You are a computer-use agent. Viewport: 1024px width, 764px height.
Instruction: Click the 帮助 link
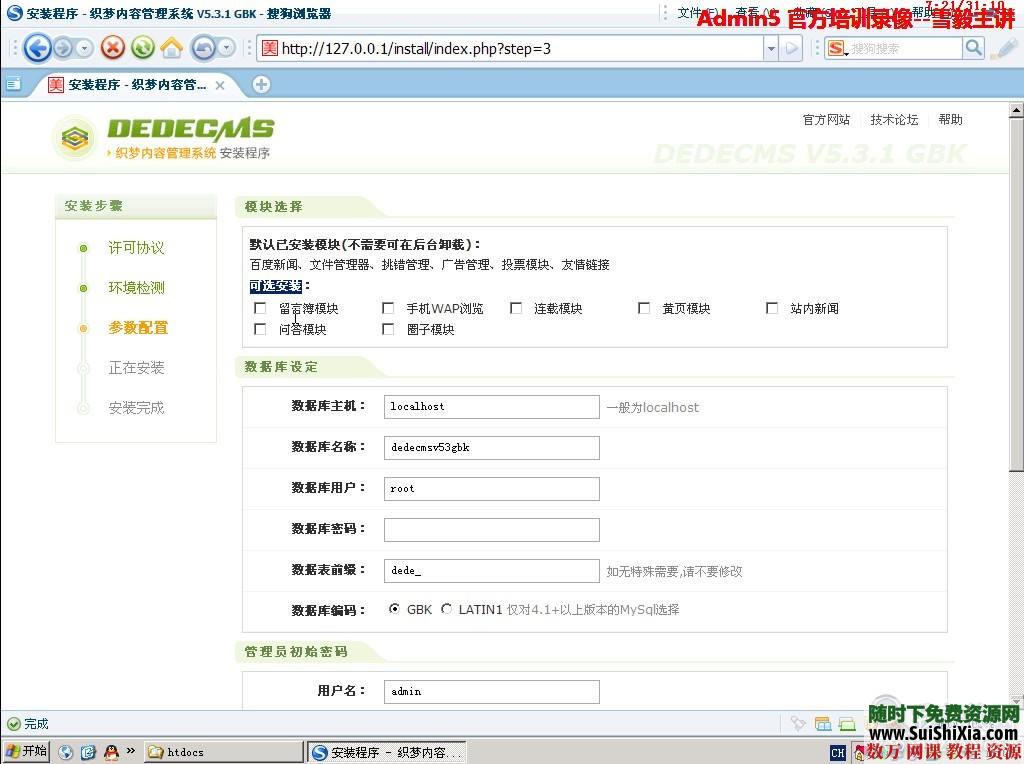[950, 119]
